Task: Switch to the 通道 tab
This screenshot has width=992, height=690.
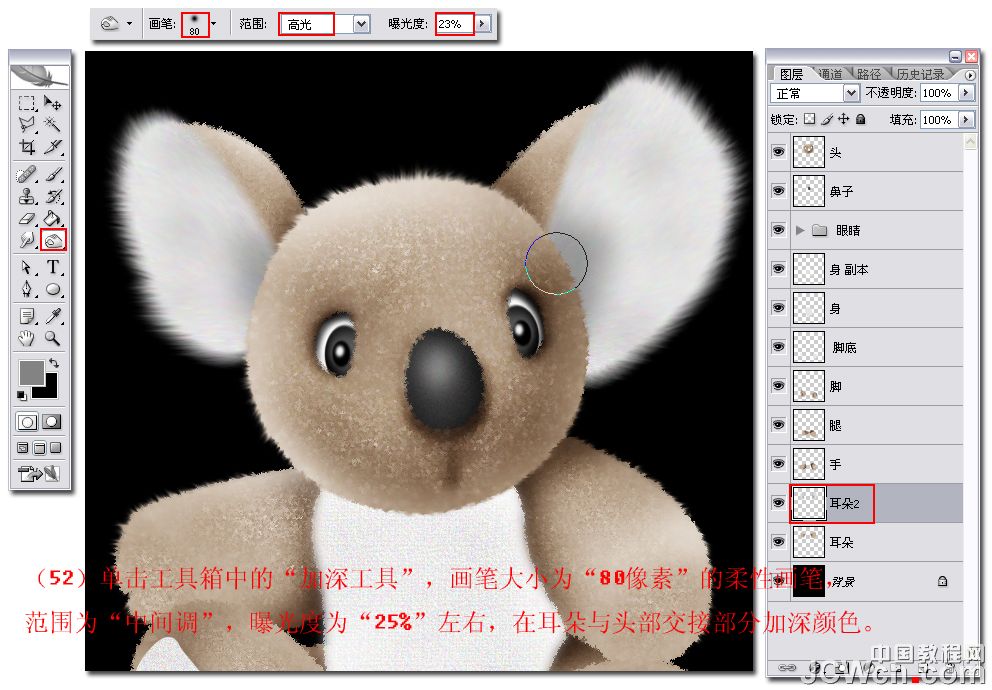Action: (830, 74)
